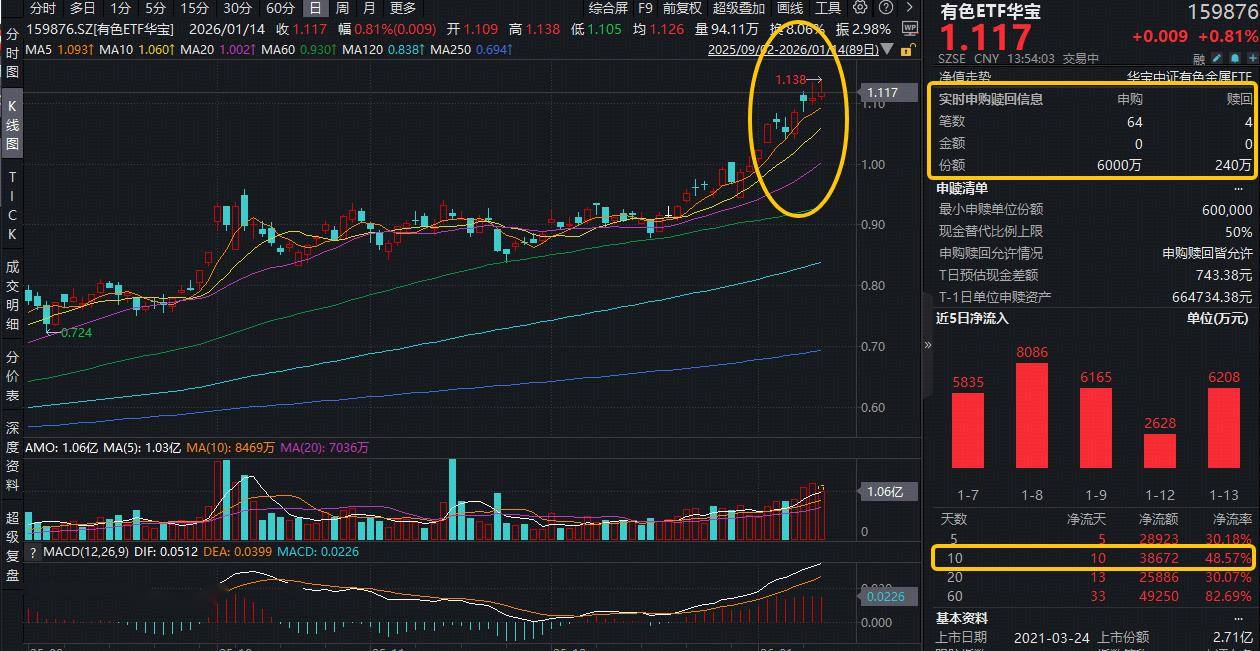
Task: Select the 30分 period
Action: pyautogui.click(x=237, y=7)
